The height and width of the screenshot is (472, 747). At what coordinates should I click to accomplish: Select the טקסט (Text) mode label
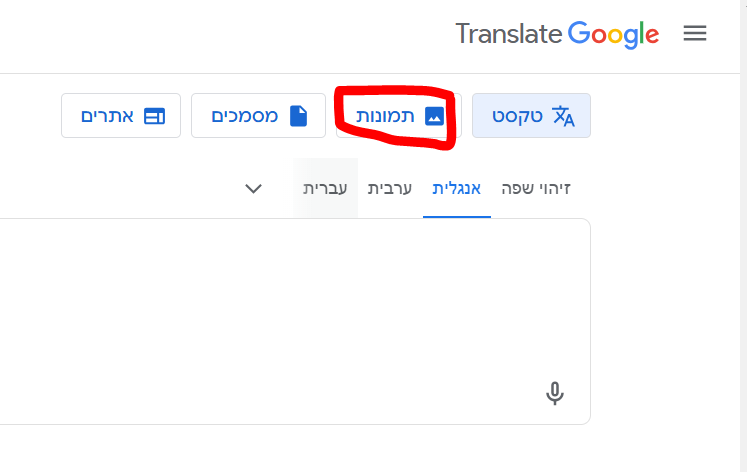(517, 116)
